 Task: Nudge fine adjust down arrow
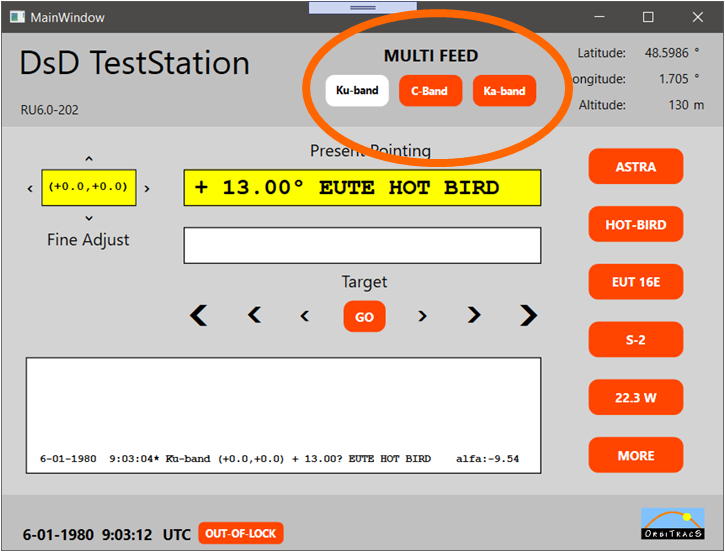pyautogui.click(x=89, y=218)
